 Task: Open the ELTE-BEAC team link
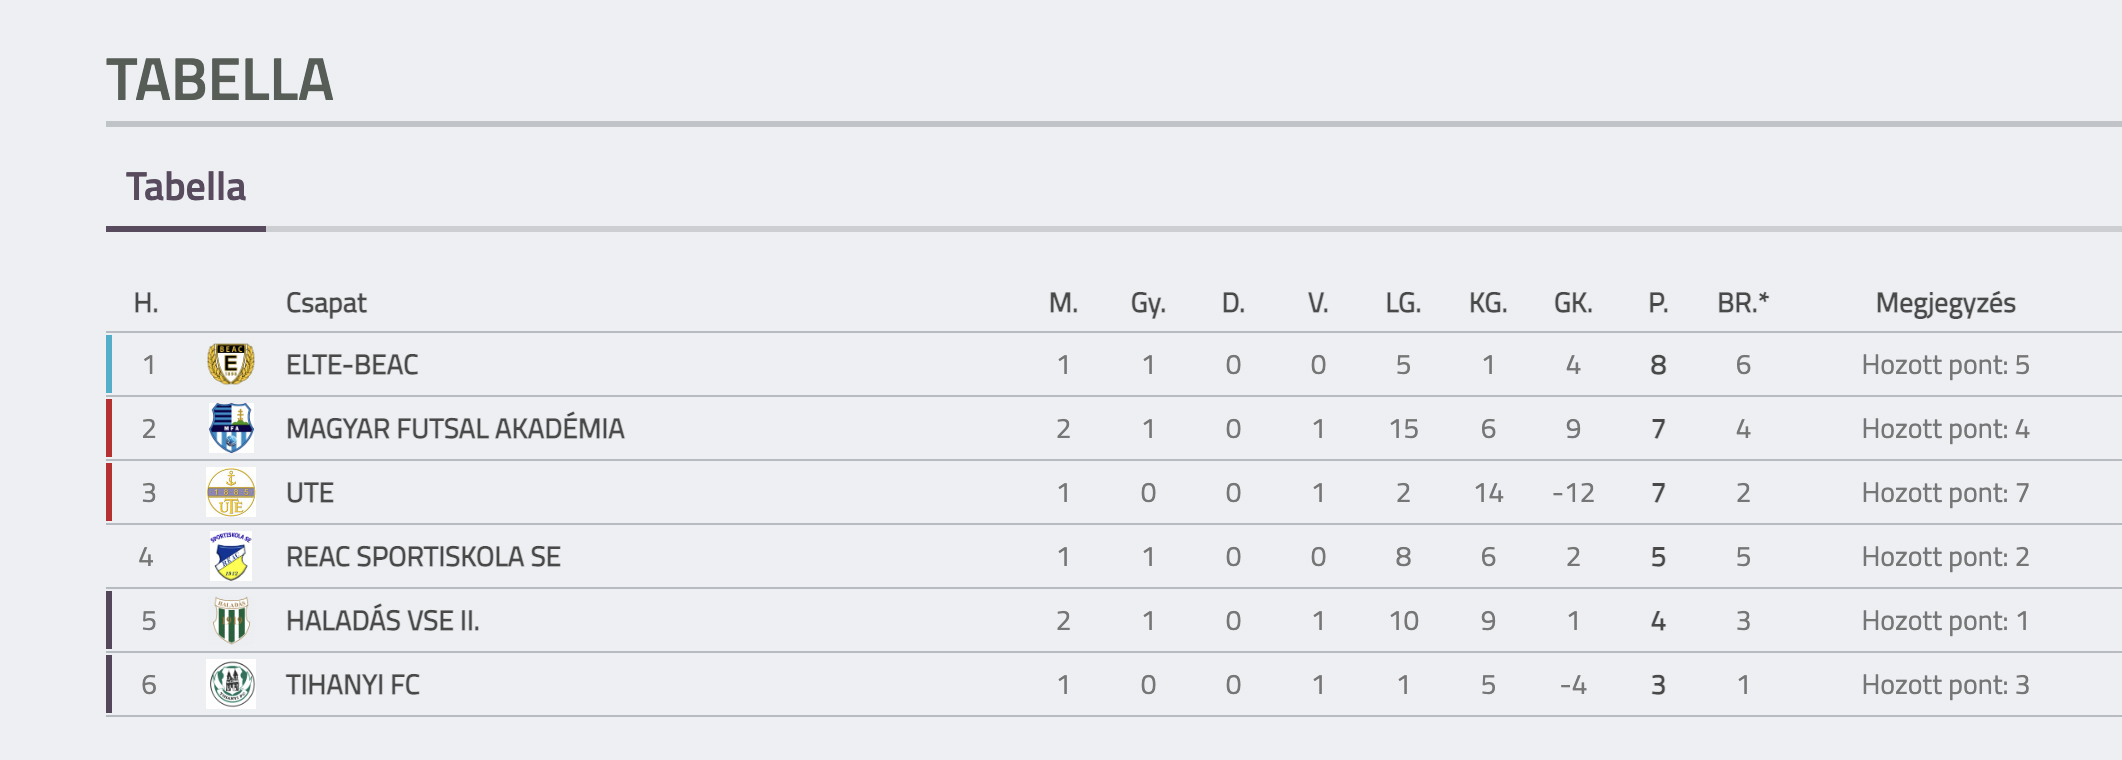pos(352,365)
